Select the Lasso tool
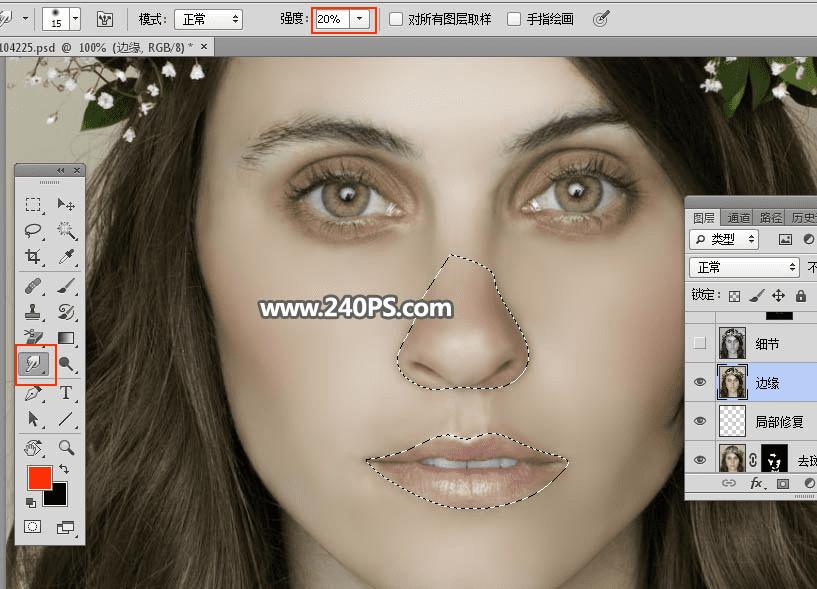Screen dimensions: 817x589 coord(33,230)
